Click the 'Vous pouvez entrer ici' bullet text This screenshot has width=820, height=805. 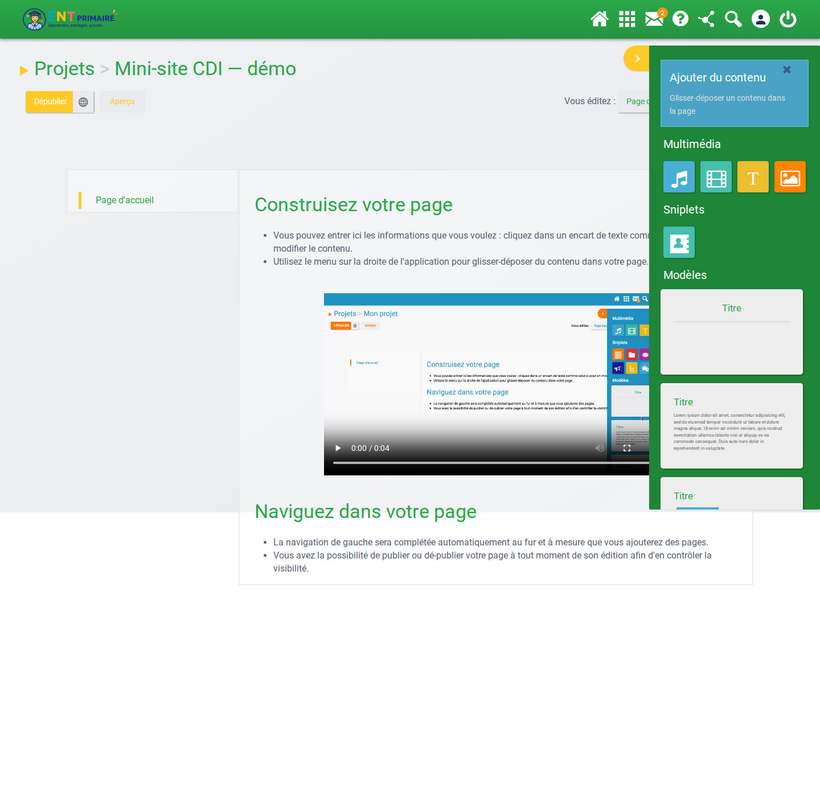pyautogui.click(x=461, y=242)
